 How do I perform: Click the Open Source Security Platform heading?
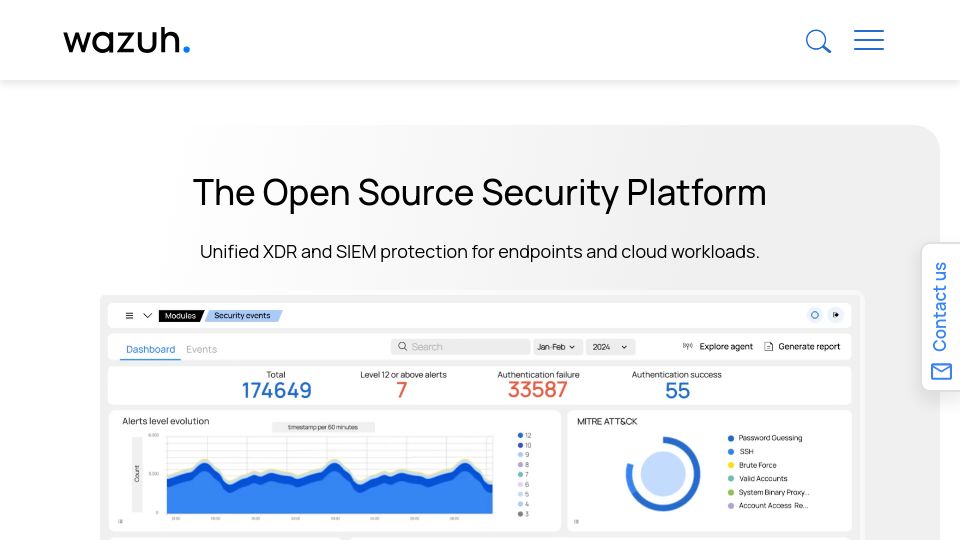[479, 193]
